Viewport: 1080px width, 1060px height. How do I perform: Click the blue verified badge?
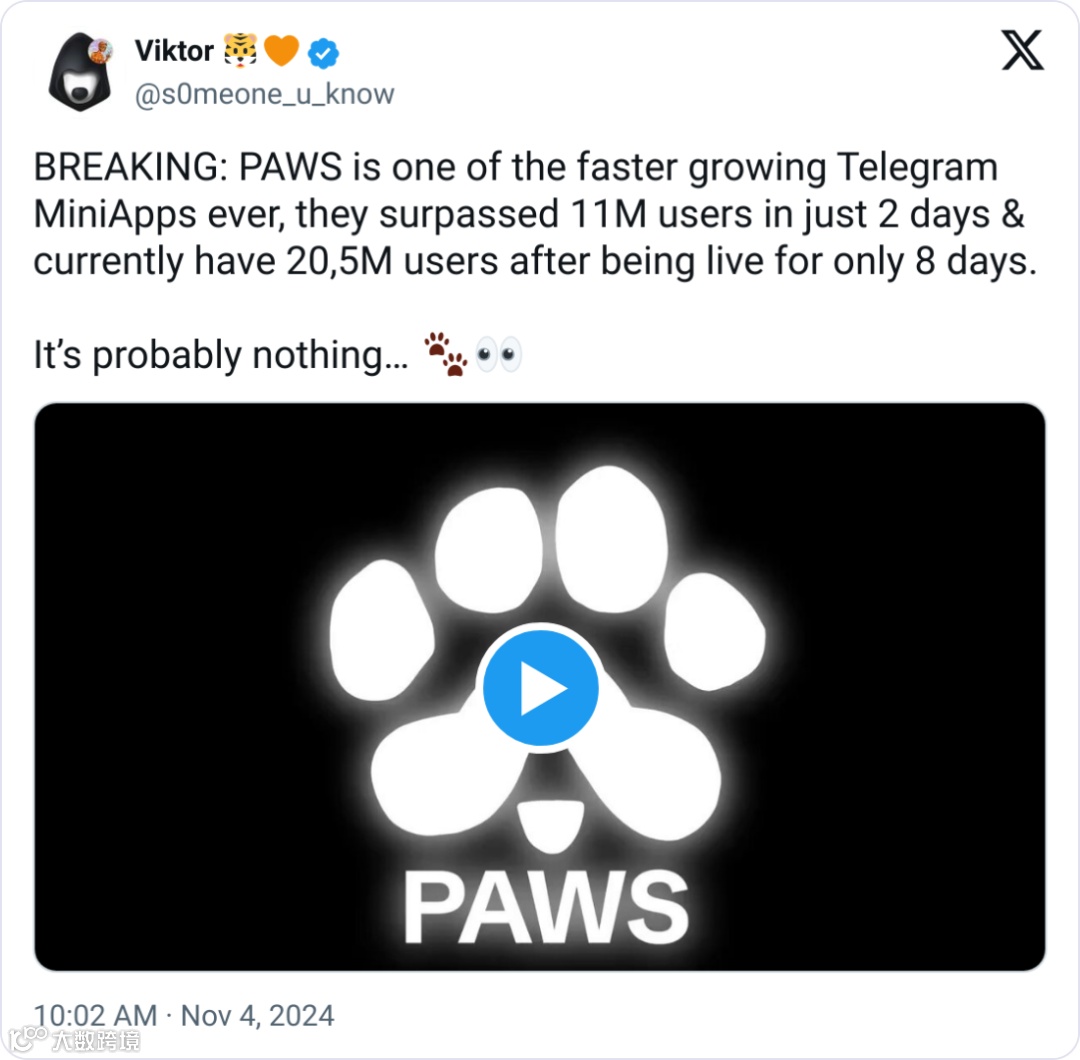323,52
